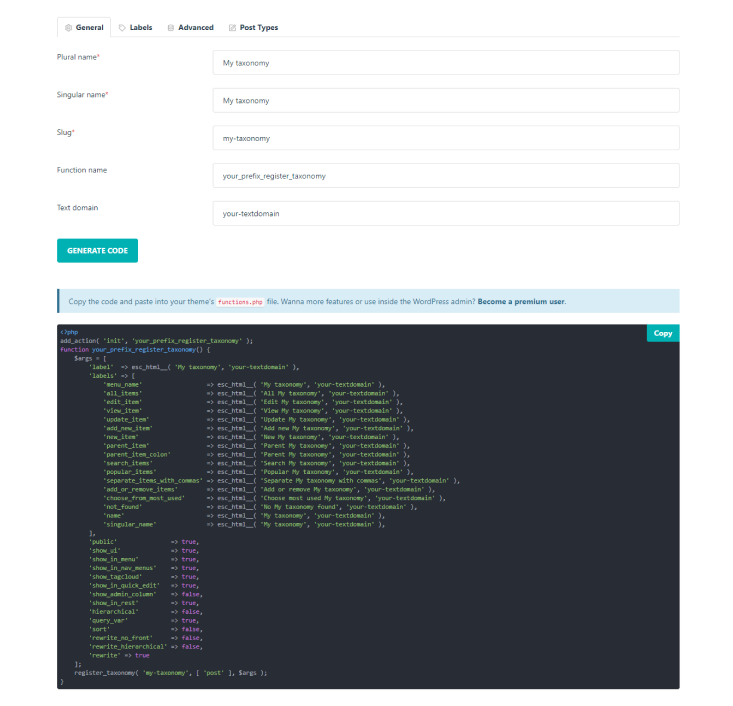Viewport: 733px width, 706px height.
Task: Copy the generated code with Copy button
Action: pos(662,333)
